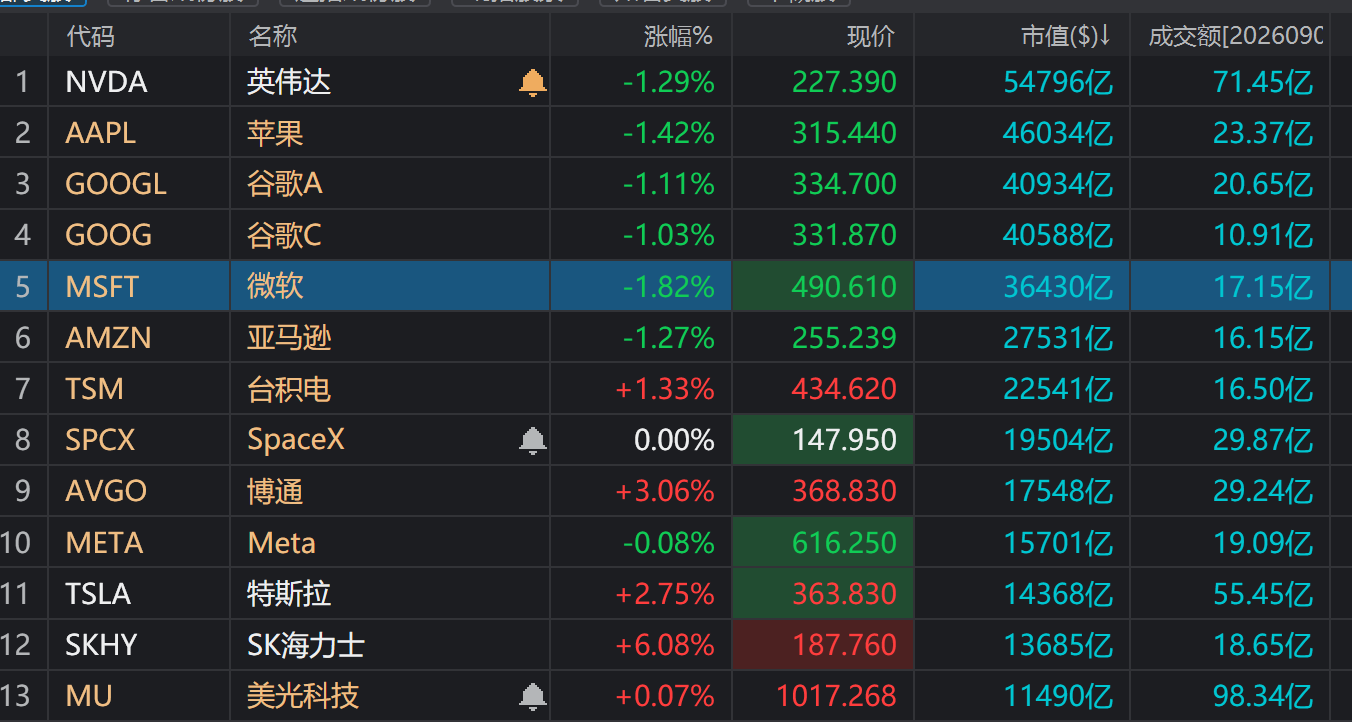Click the 227.390 price for NVDA
This screenshot has width=1352, height=722.
[x=845, y=82]
